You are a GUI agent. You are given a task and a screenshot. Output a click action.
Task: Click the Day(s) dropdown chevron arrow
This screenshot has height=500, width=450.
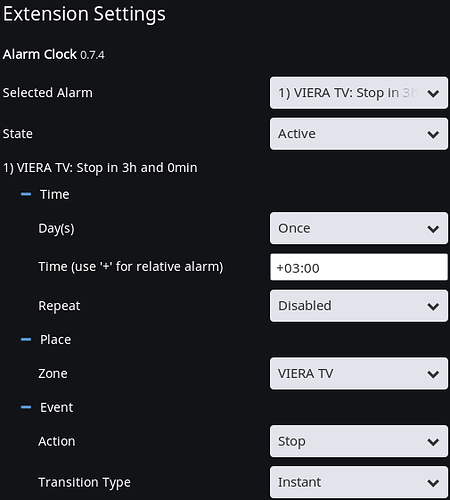click(433, 229)
